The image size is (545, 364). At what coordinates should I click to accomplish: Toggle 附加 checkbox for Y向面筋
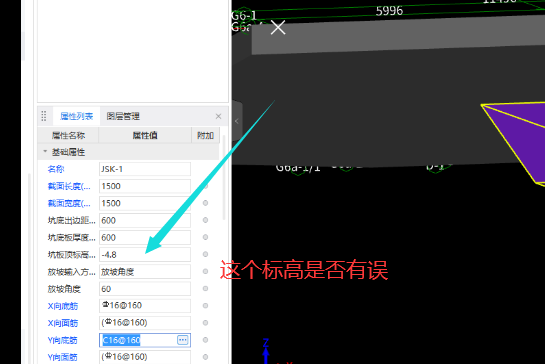pyautogui.click(x=205, y=357)
